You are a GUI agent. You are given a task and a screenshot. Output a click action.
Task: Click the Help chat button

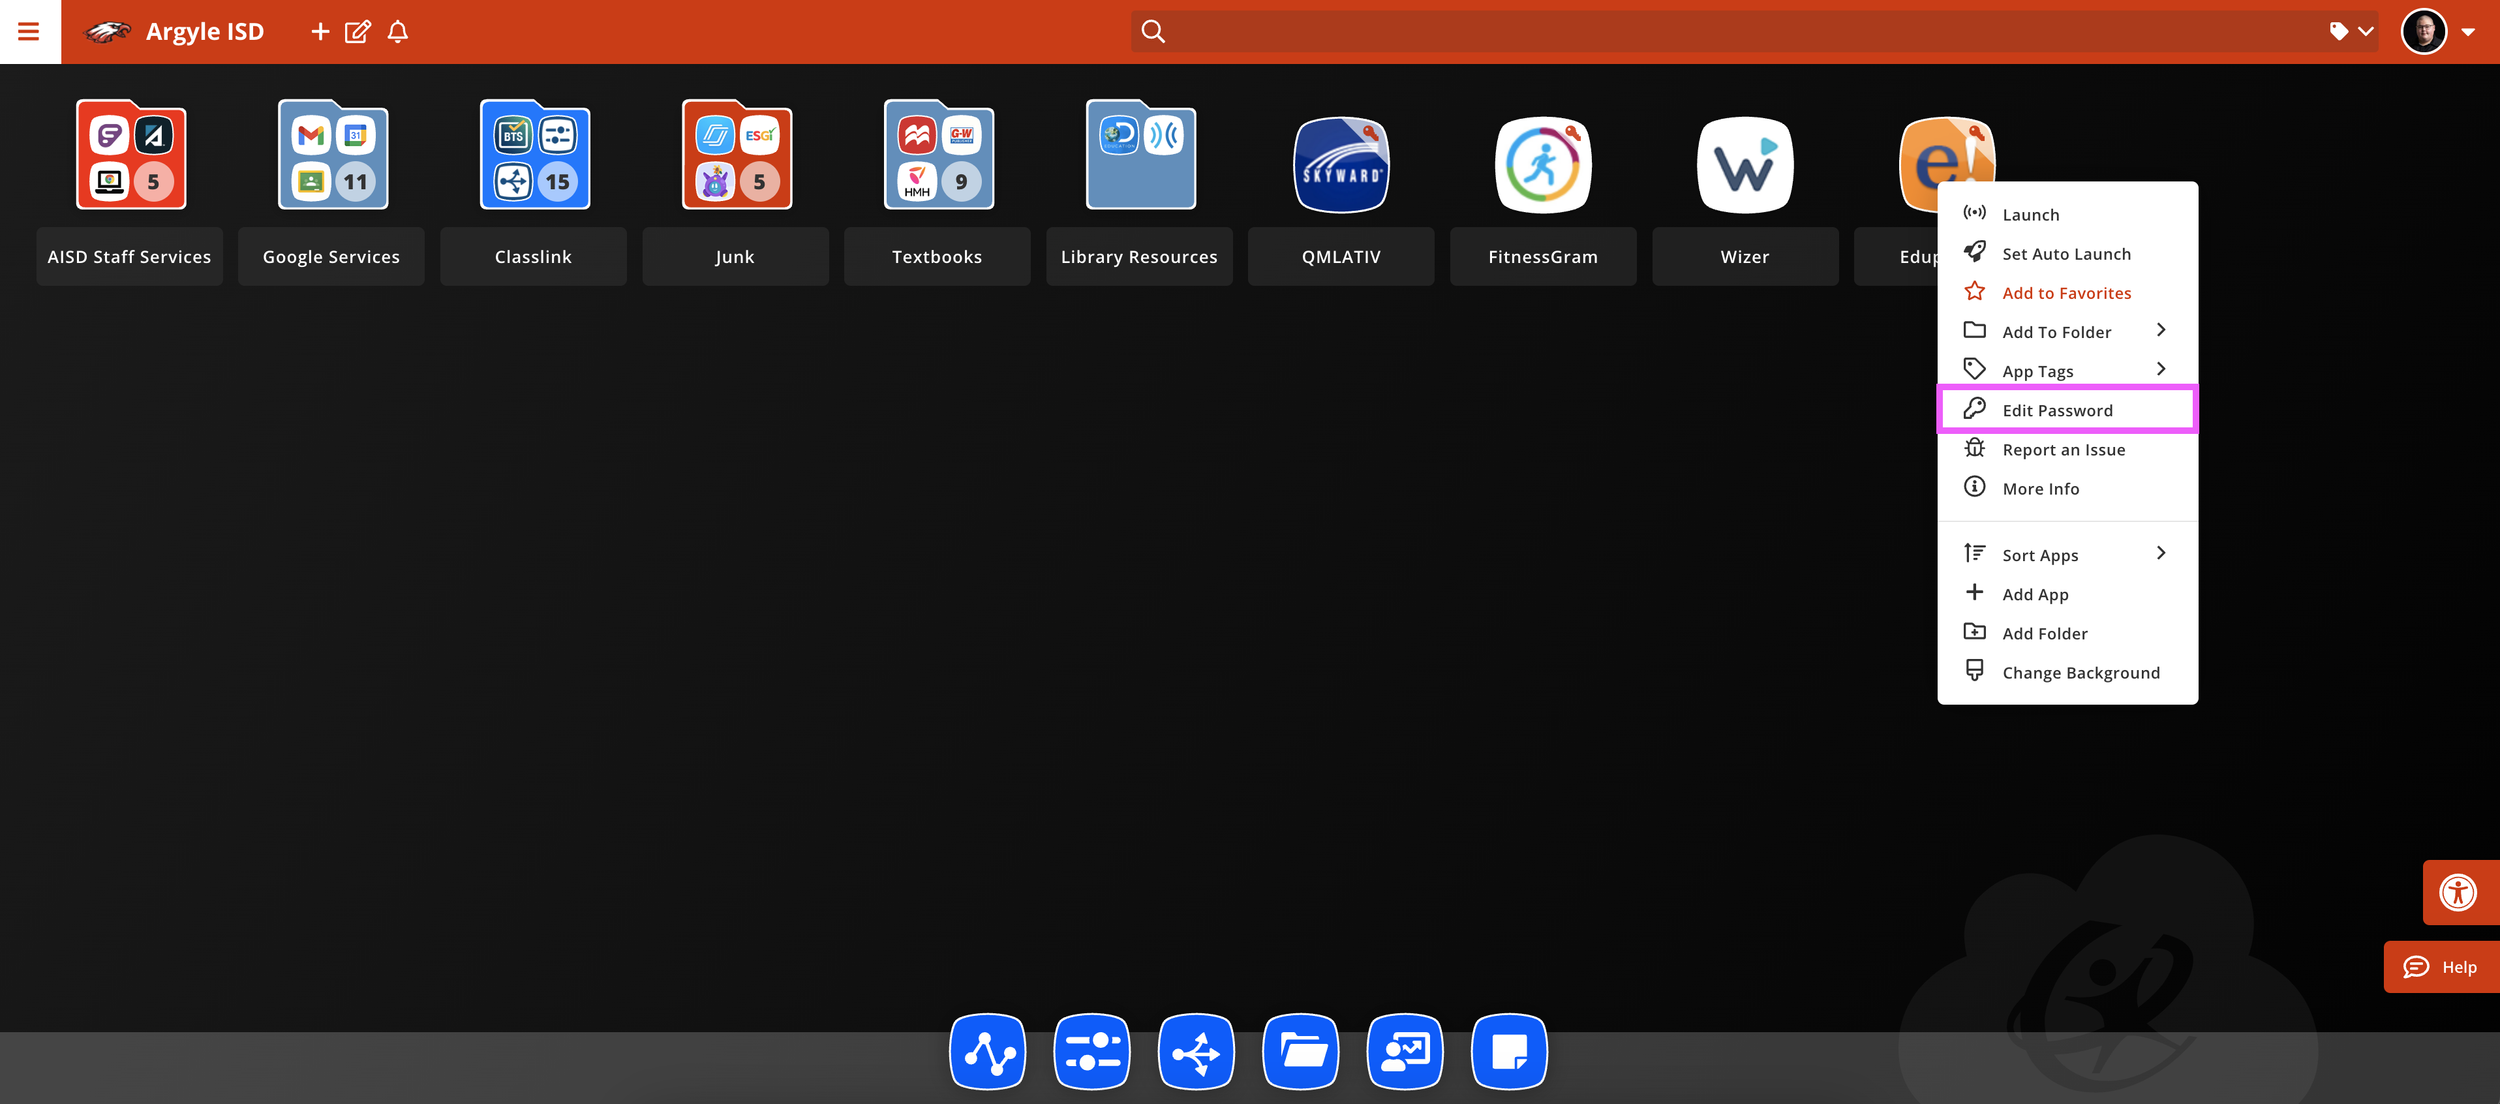pos(2440,967)
